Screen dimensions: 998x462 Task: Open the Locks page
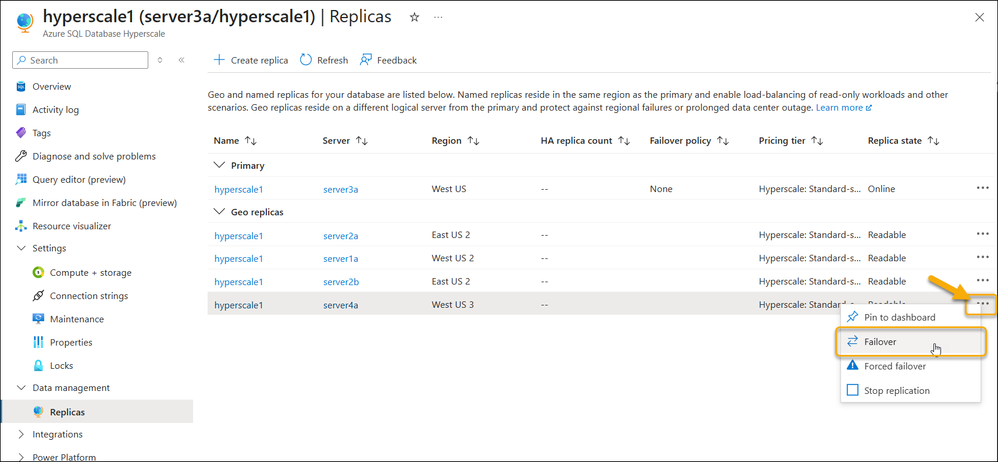(x=61, y=365)
